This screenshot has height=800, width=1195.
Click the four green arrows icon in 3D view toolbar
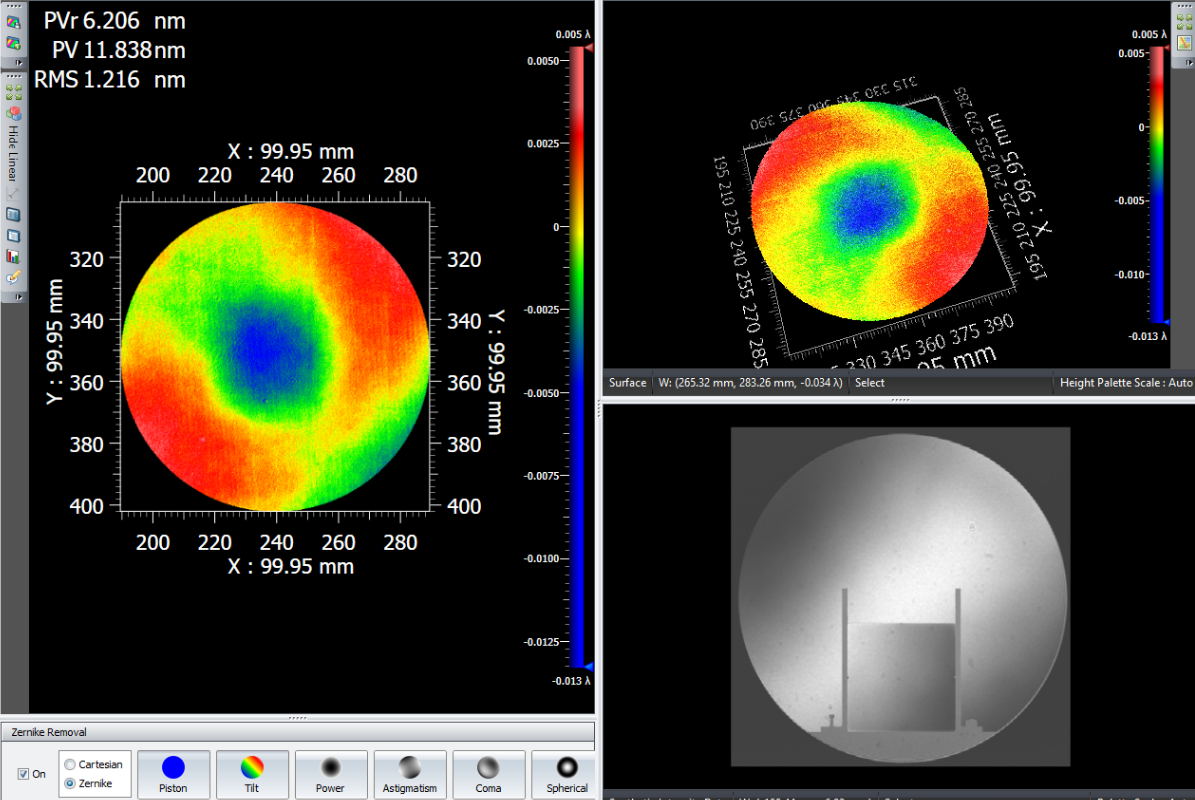click(x=1183, y=22)
